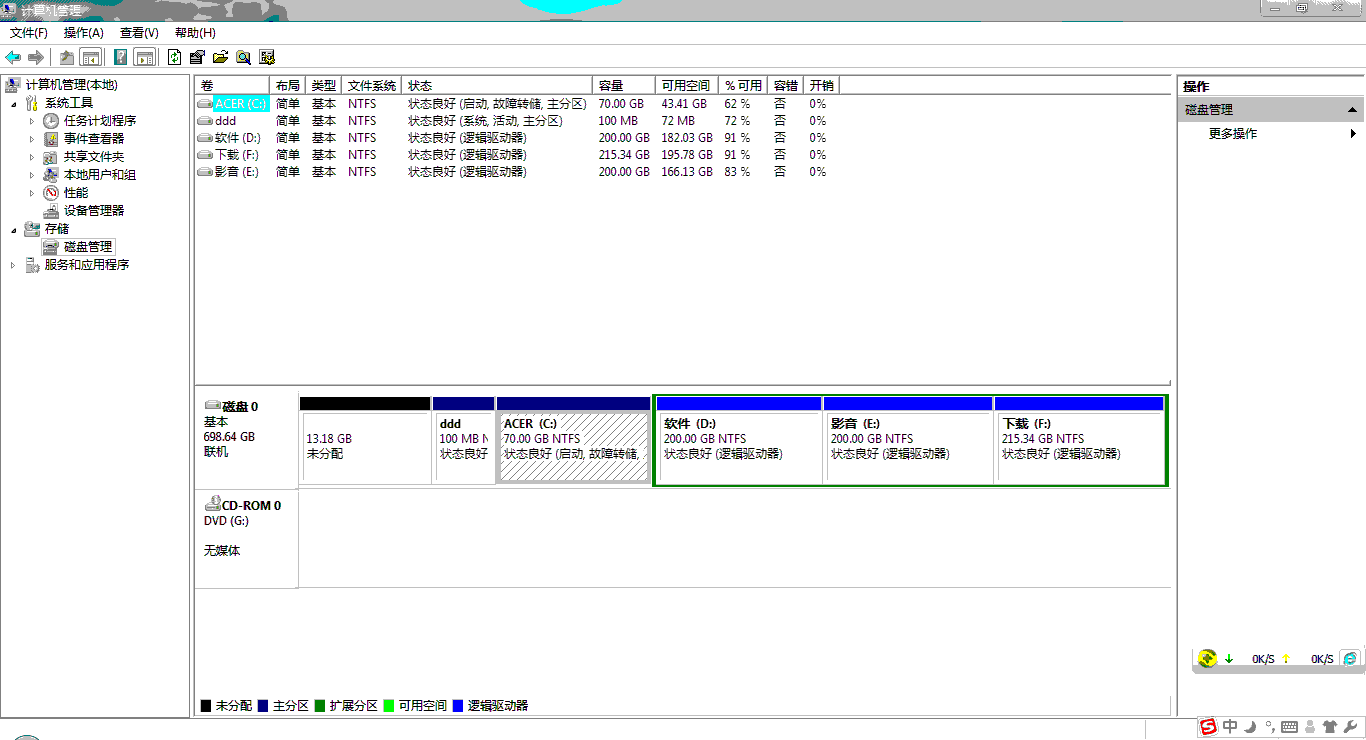The height and width of the screenshot is (740, 1366).
Task: Collapse the 系统工具 tree node
Action: tap(14, 103)
